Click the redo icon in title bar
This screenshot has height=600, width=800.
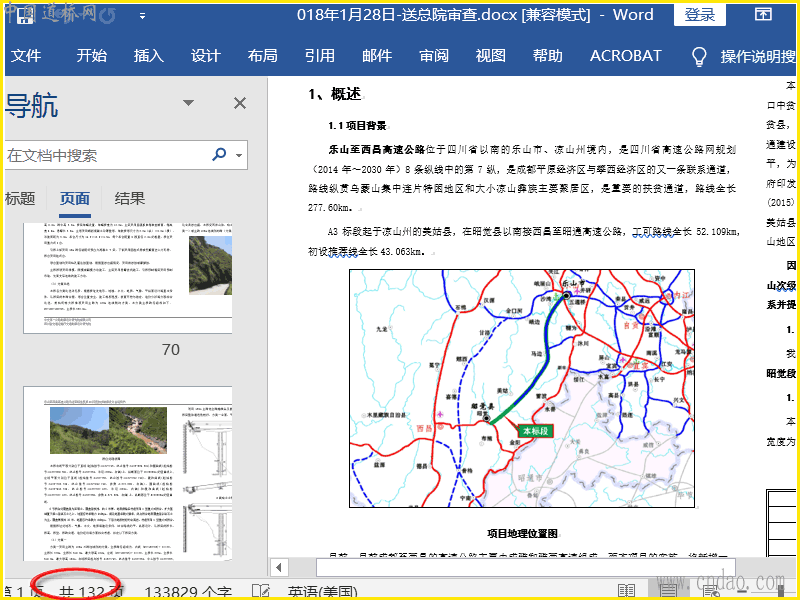pyautogui.click(x=107, y=16)
